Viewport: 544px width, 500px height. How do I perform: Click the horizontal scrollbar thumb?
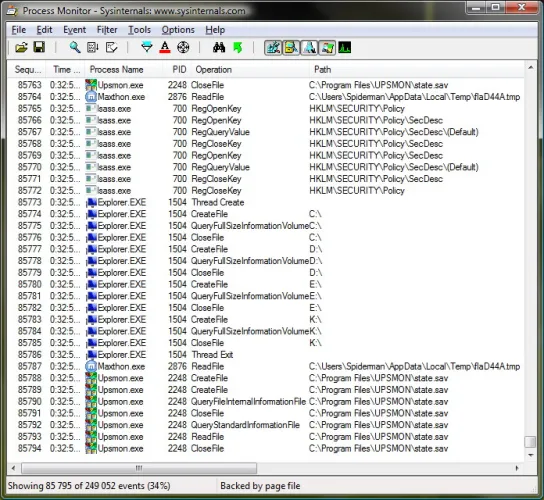[x=139, y=468]
